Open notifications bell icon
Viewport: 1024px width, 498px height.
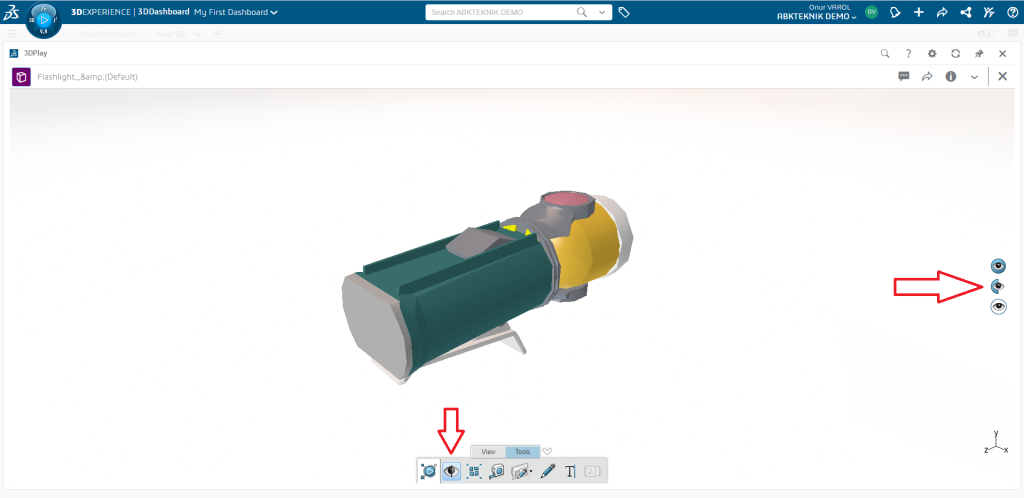coord(895,12)
